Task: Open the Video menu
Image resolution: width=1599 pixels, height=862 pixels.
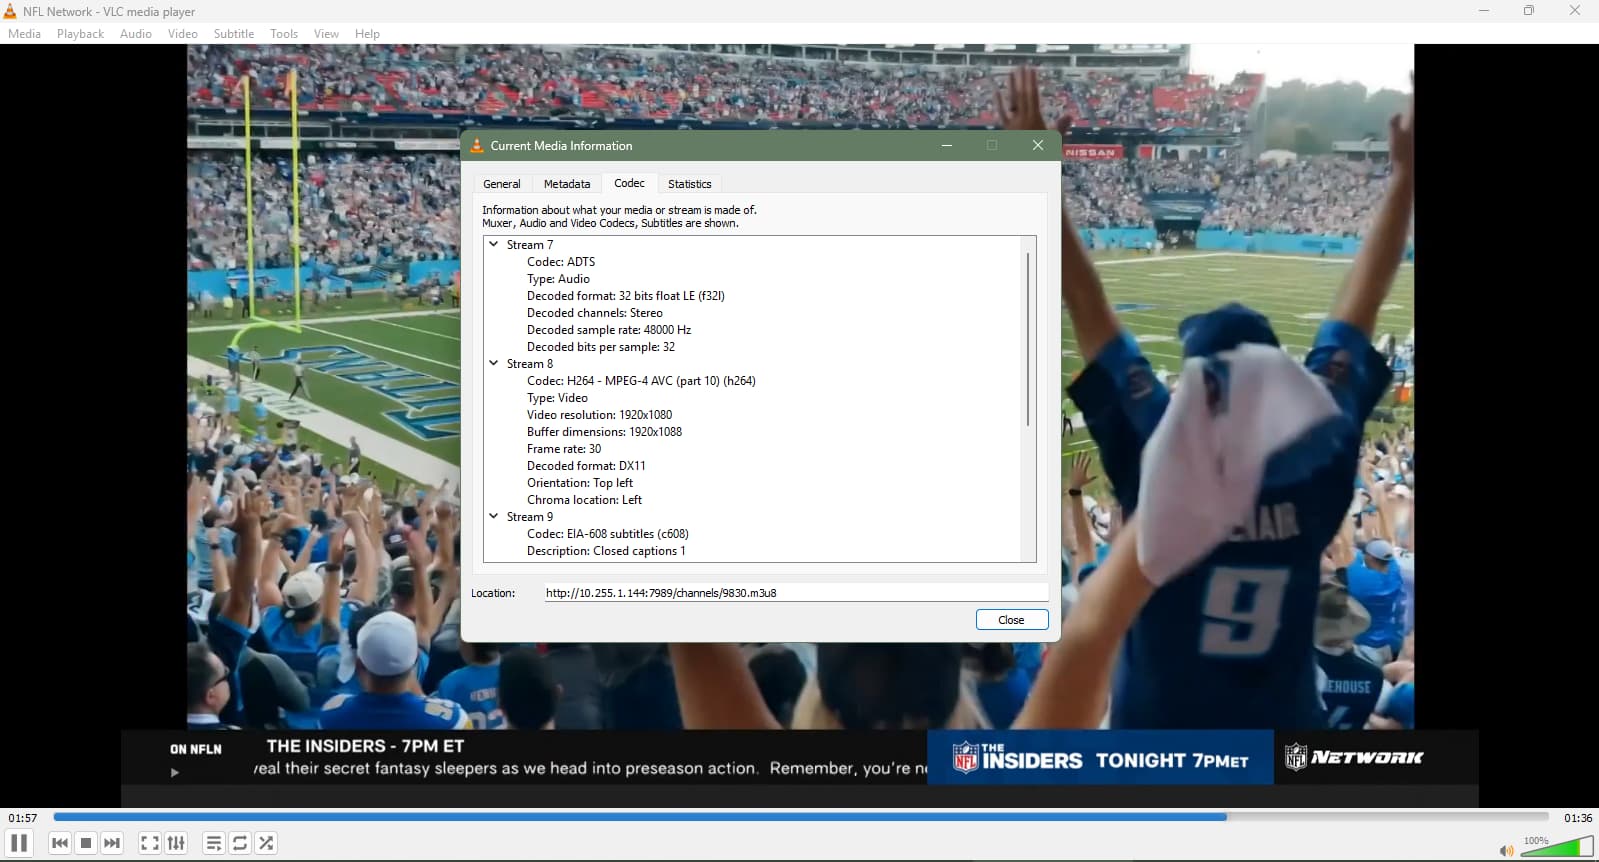Action: point(183,34)
